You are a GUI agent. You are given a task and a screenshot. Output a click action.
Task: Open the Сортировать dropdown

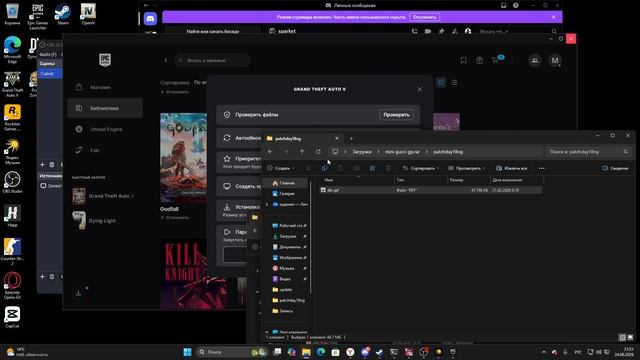pos(421,168)
